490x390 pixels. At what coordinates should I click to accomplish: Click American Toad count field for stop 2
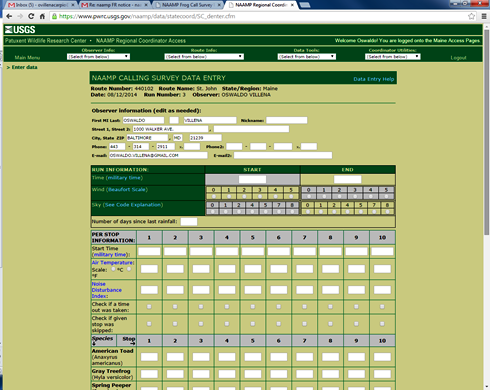(175, 357)
